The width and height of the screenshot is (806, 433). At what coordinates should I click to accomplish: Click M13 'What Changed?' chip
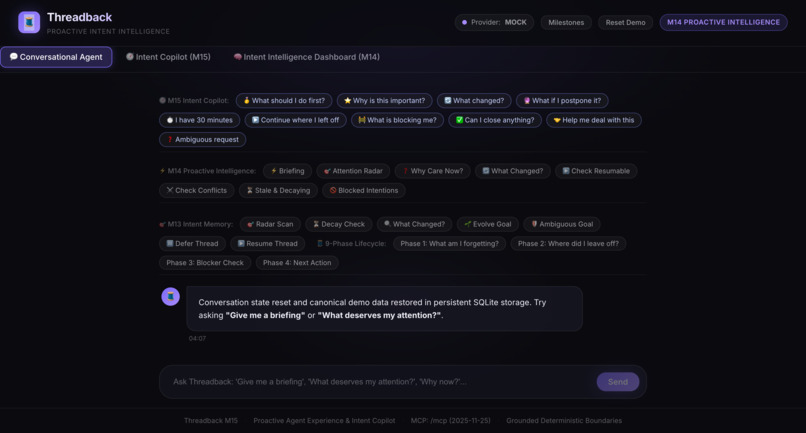(414, 224)
